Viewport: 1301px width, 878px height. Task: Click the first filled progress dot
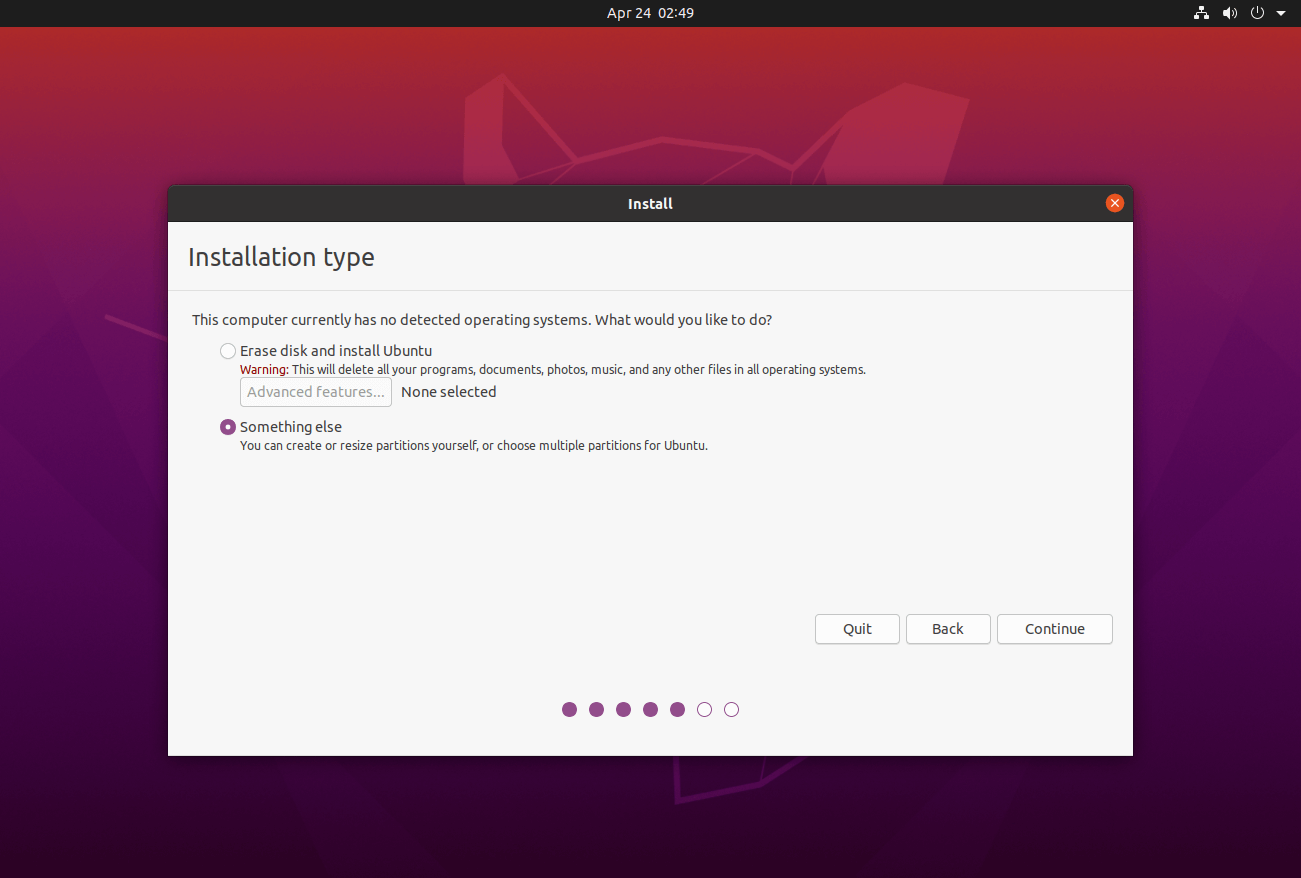[x=569, y=709]
